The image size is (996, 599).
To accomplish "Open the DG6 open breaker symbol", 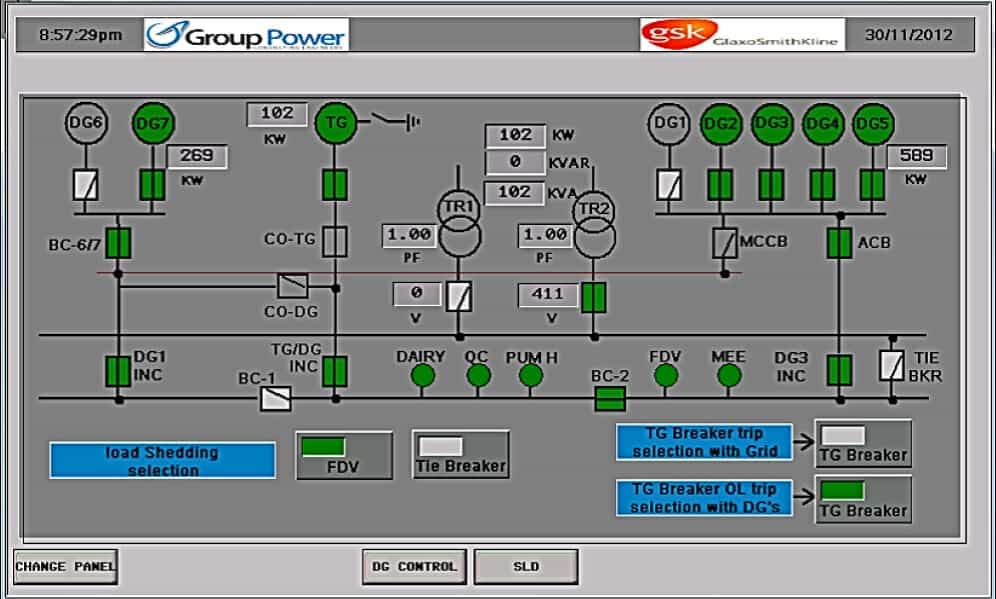I will click(86, 184).
